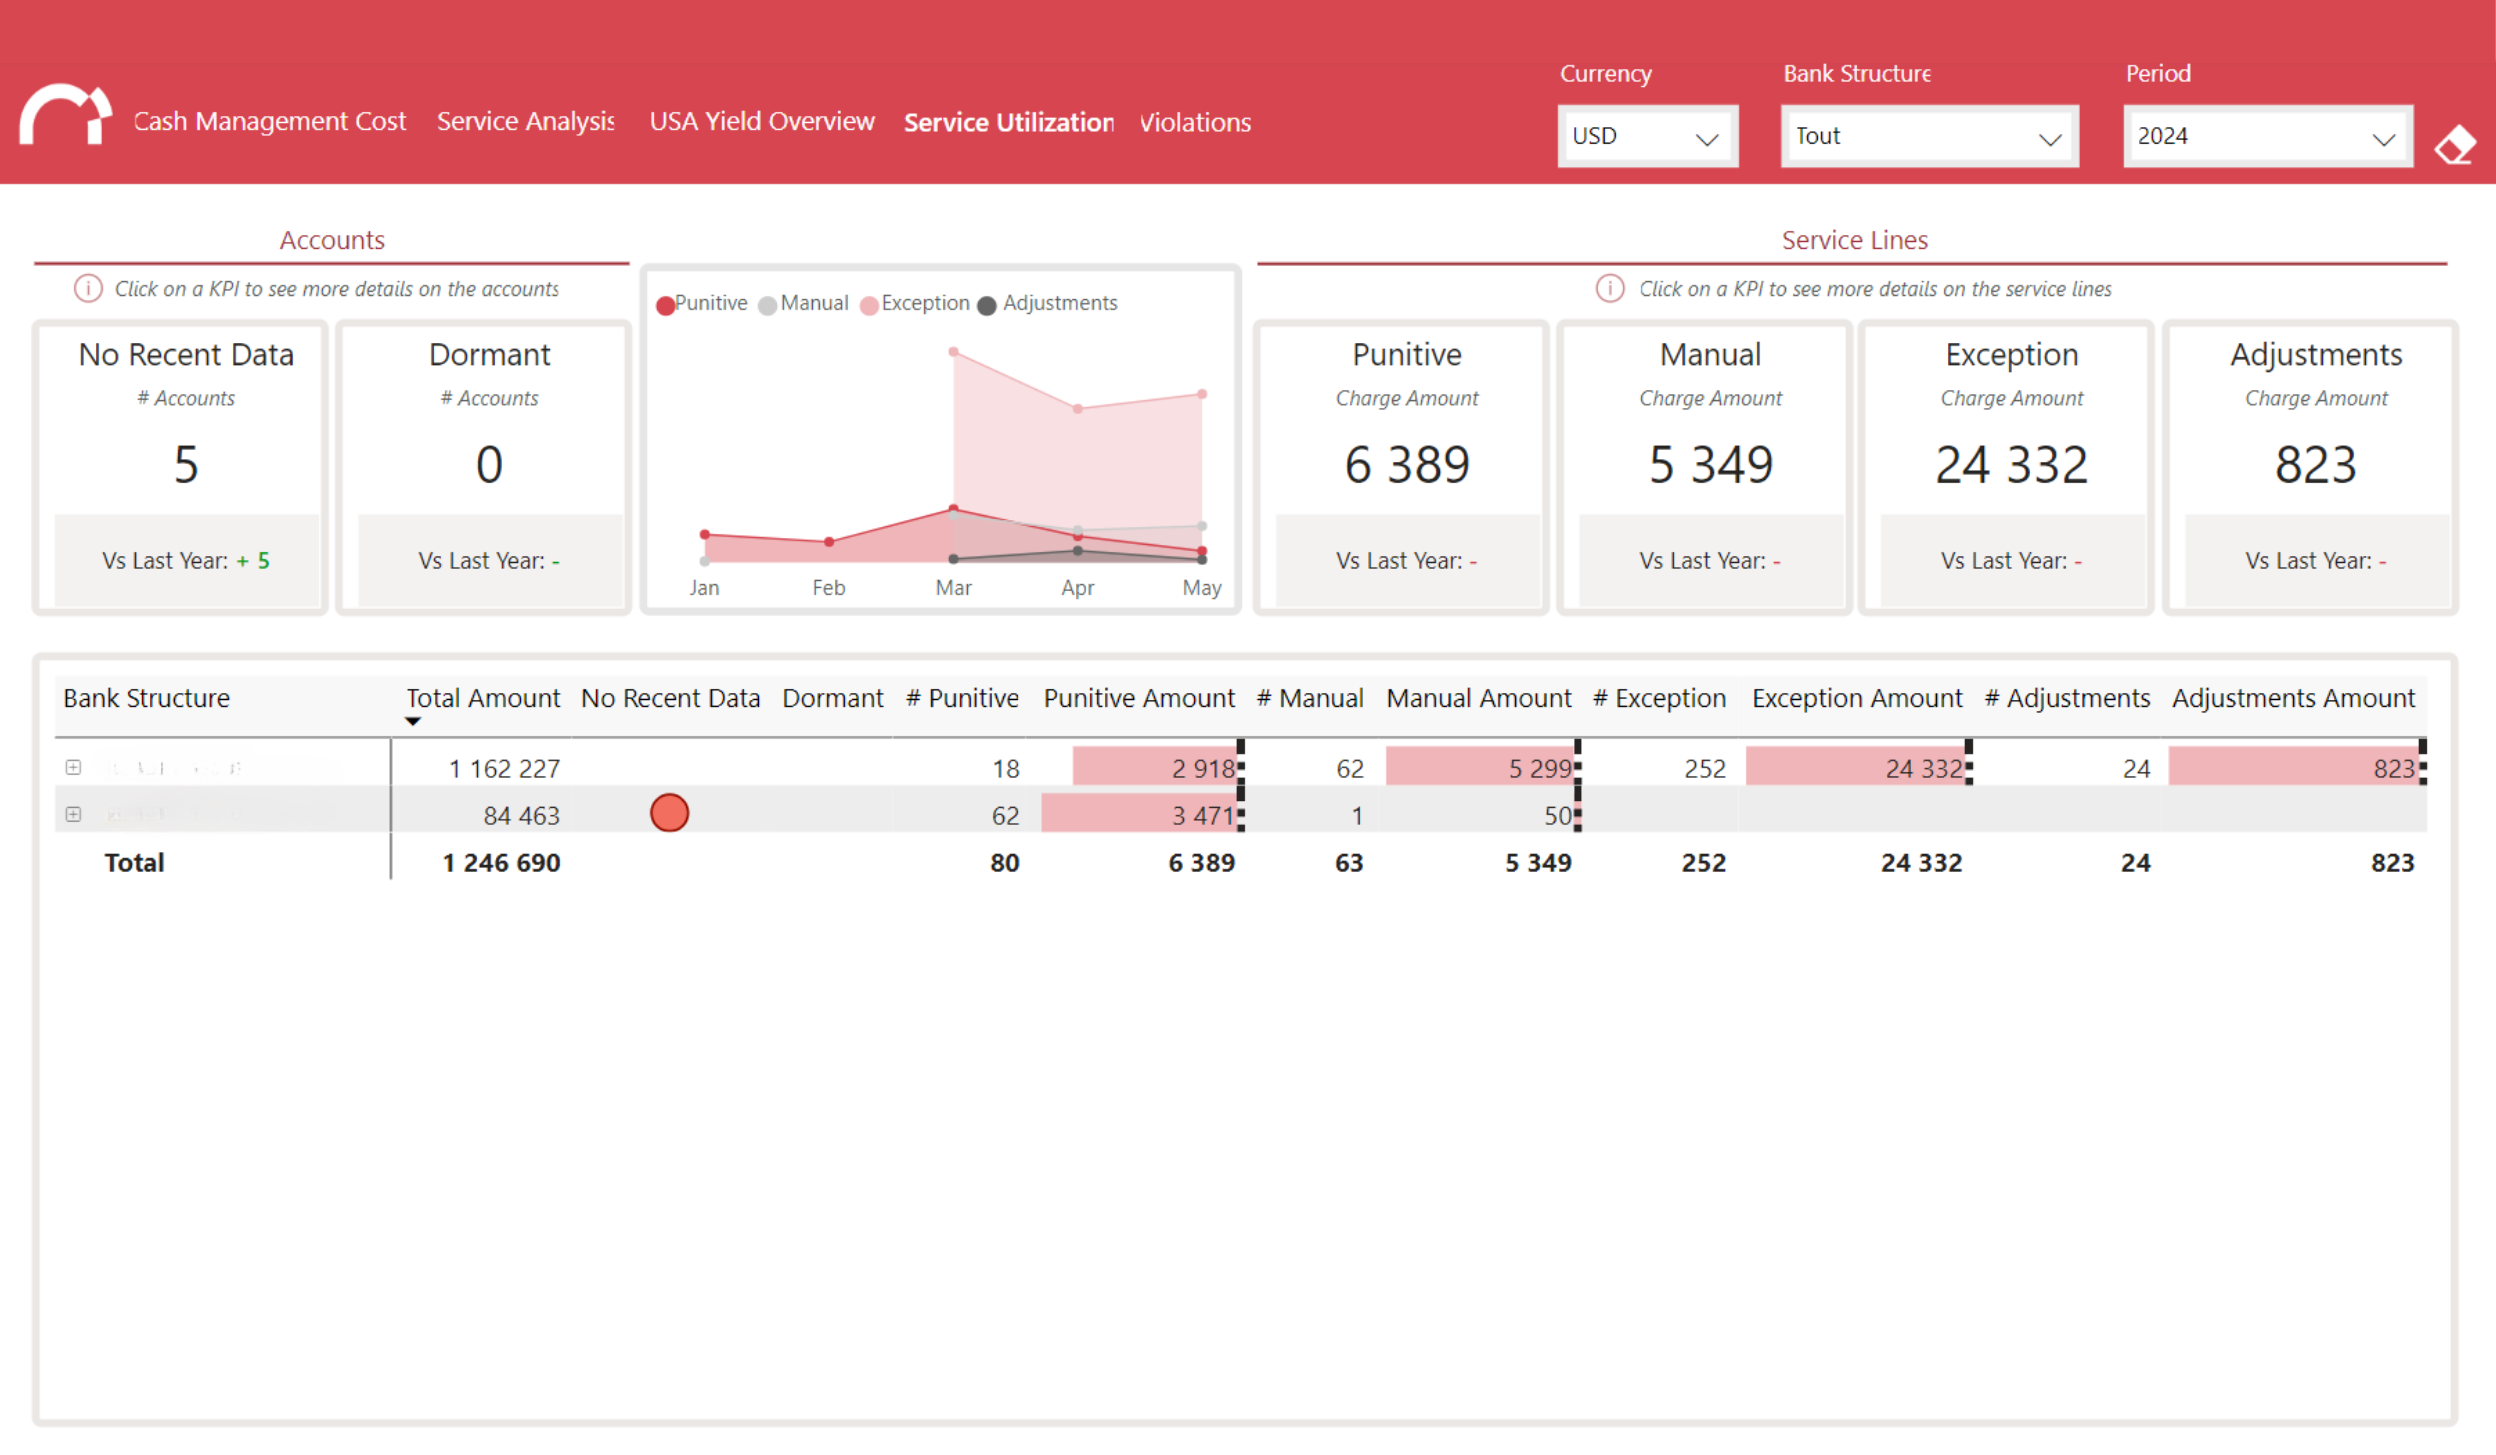The width and height of the screenshot is (2496, 1455).
Task: Click the Punitive Amount column header
Action: pyautogui.click(x=1139, y=698)
